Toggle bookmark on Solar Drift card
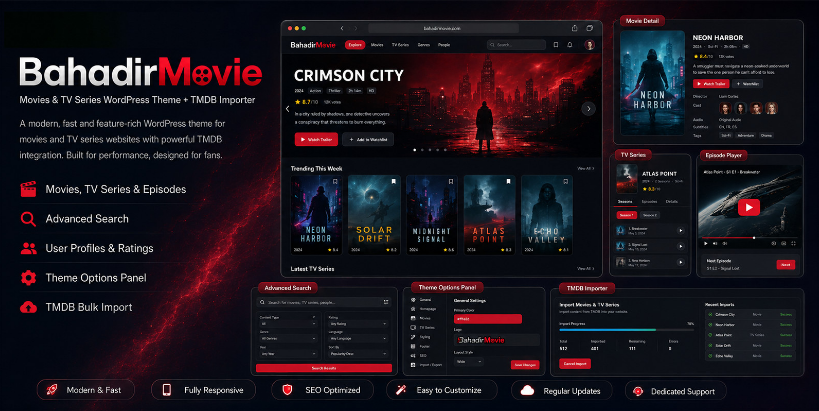The image size is (819, 411). pyautogui.click(x=393, y=182)
